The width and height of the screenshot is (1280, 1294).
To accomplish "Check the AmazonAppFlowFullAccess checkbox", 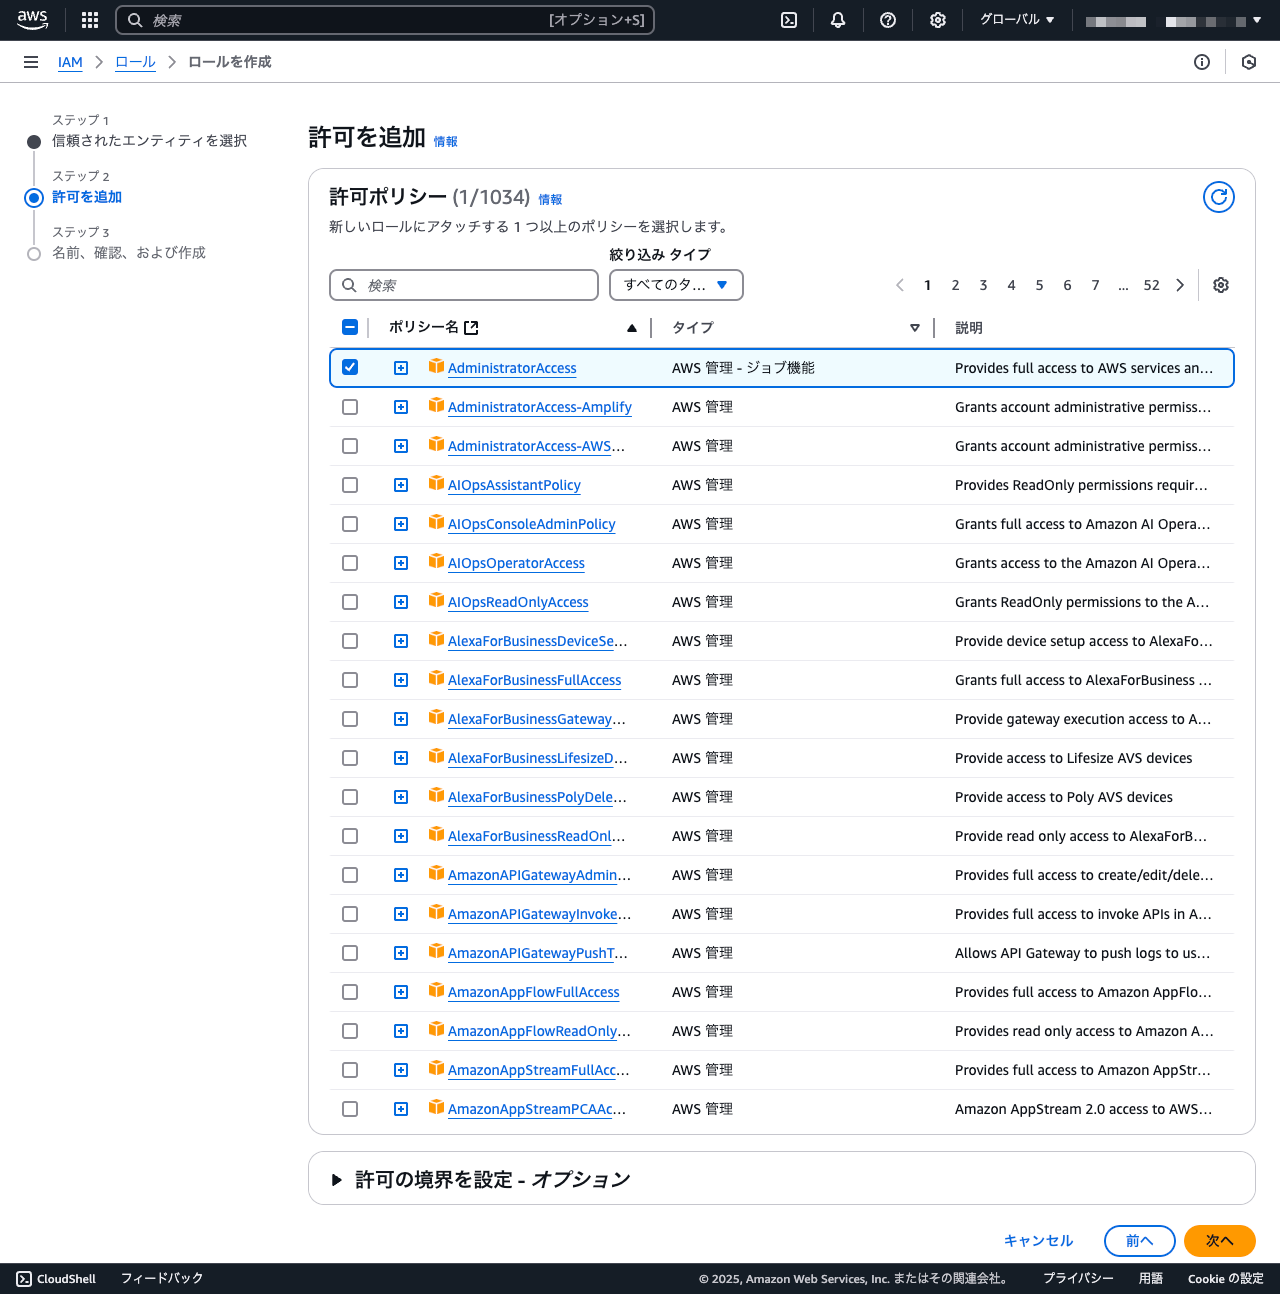I will click(x=350, y=992).
